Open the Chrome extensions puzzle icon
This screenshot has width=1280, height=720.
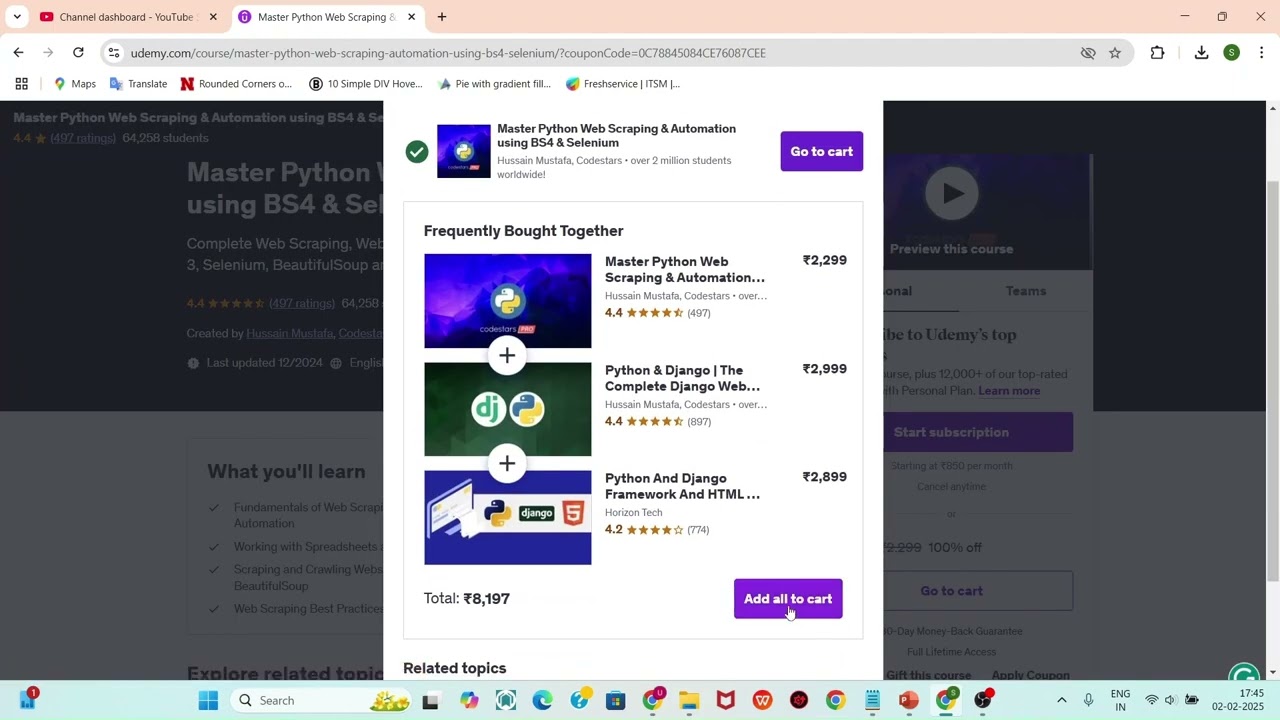1157,53
